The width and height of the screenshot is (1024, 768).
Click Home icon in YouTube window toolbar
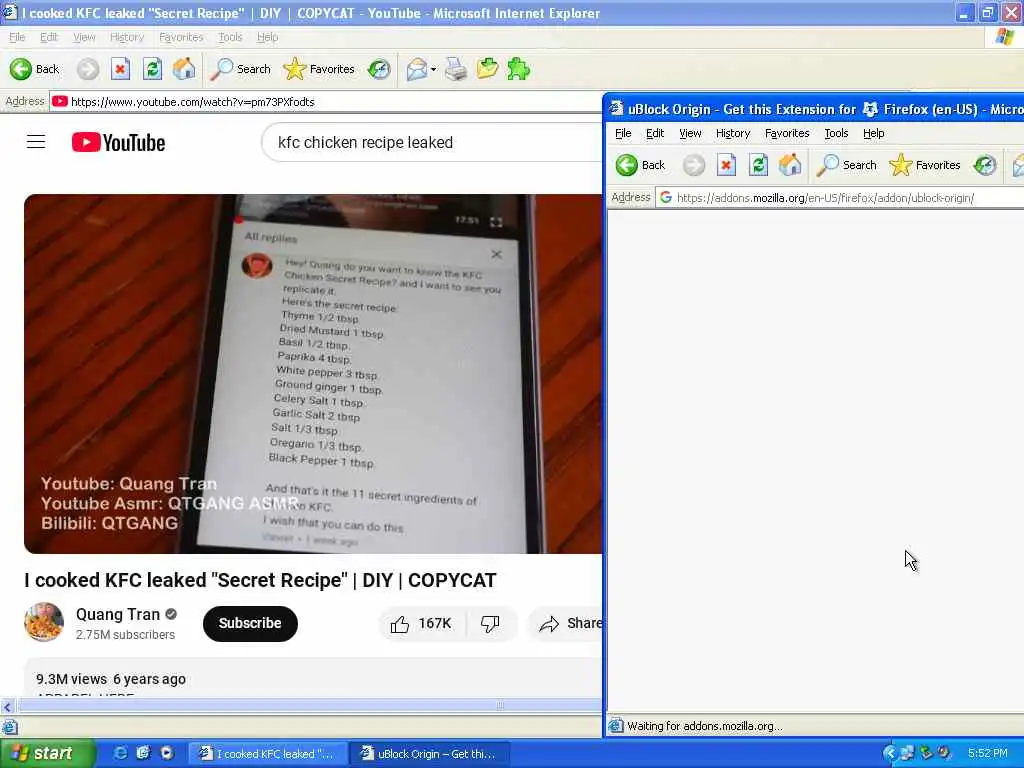(184, 69)
